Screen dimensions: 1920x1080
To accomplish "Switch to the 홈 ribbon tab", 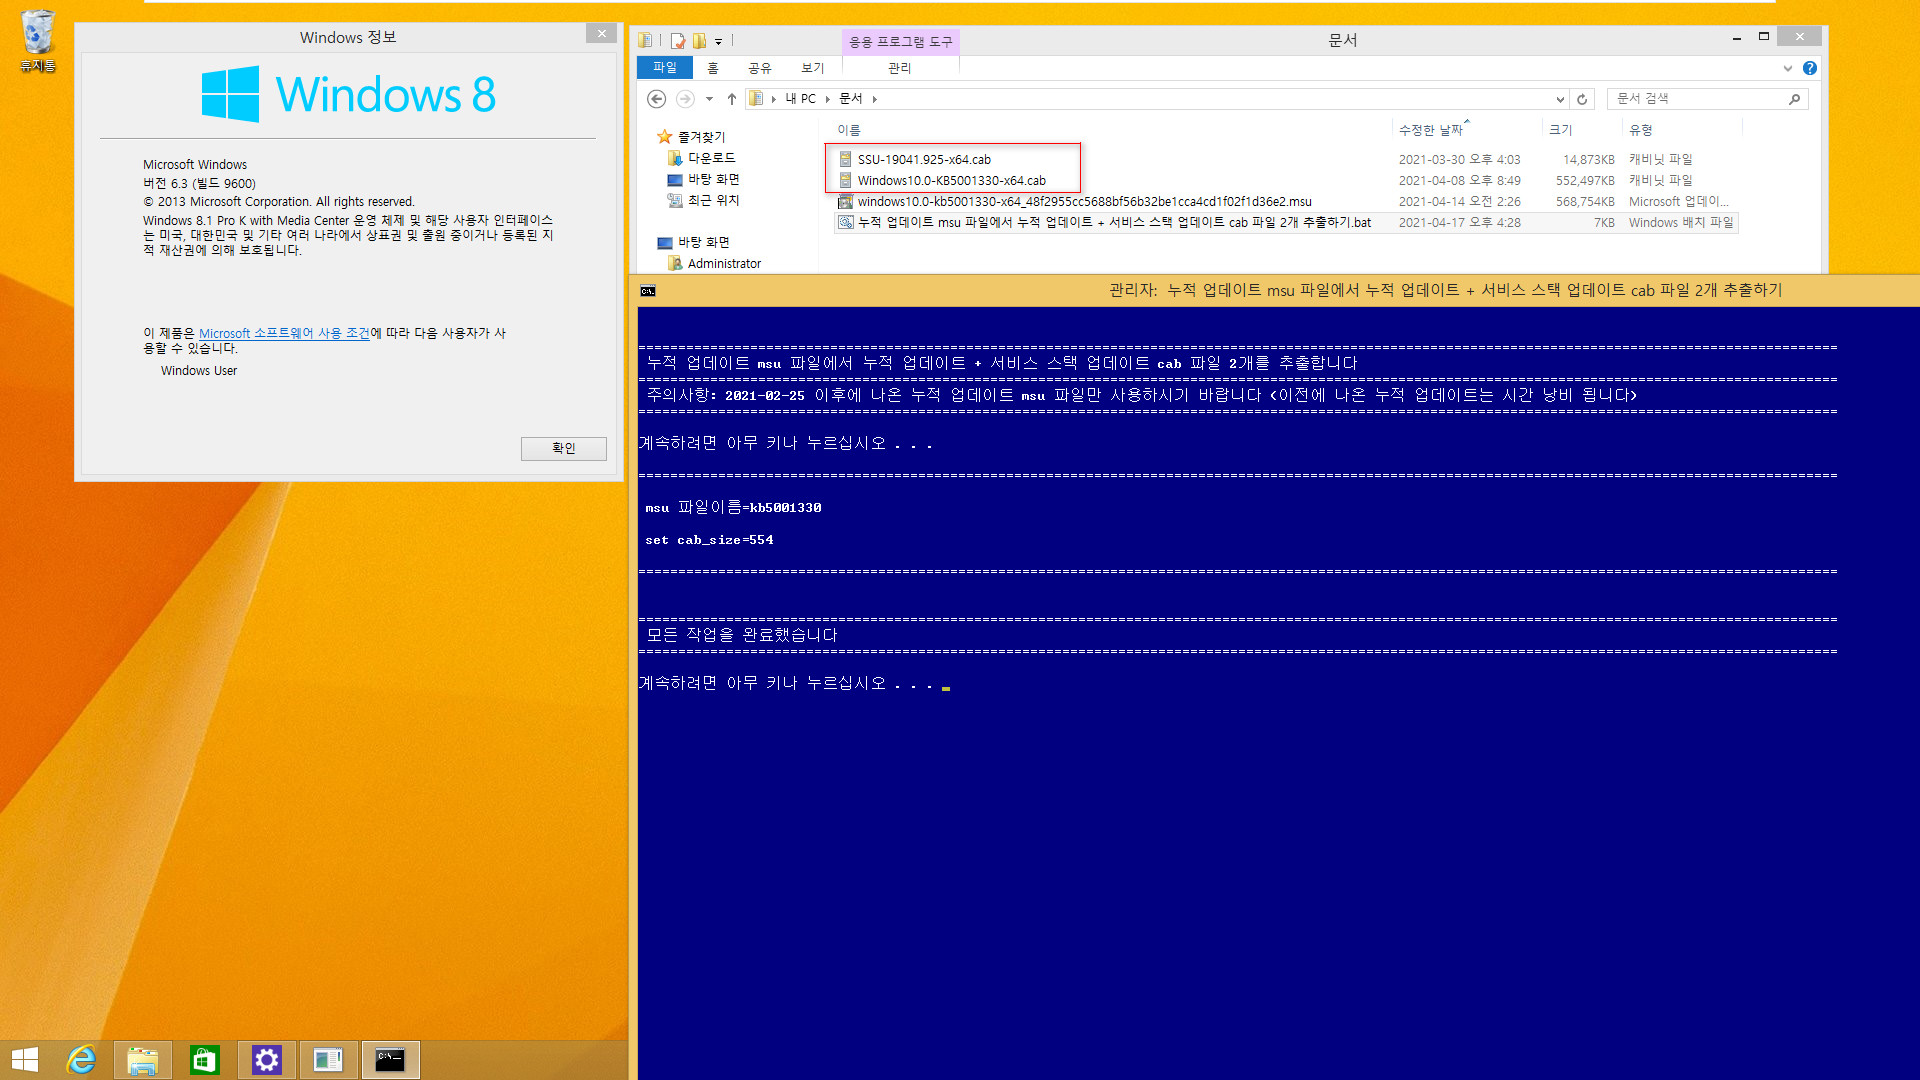I will (x=712, y=68).
